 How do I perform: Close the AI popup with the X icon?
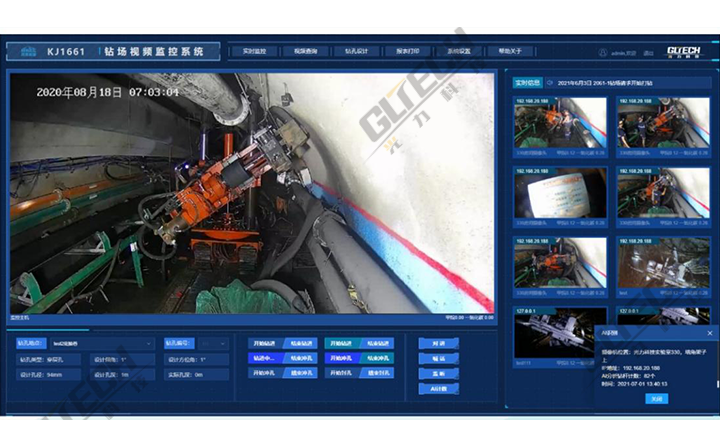(x=709, y=333)
